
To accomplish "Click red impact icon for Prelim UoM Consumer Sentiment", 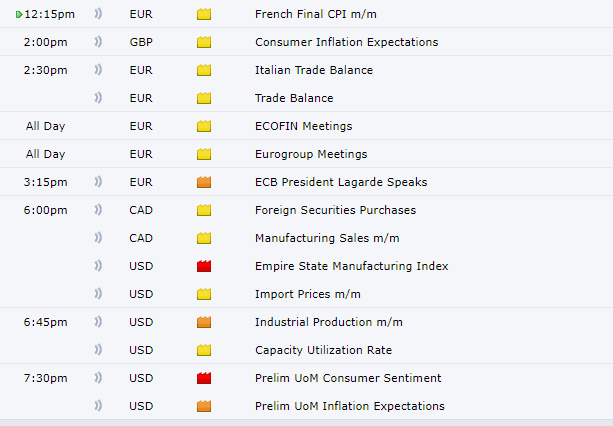I will coord(204,378).
